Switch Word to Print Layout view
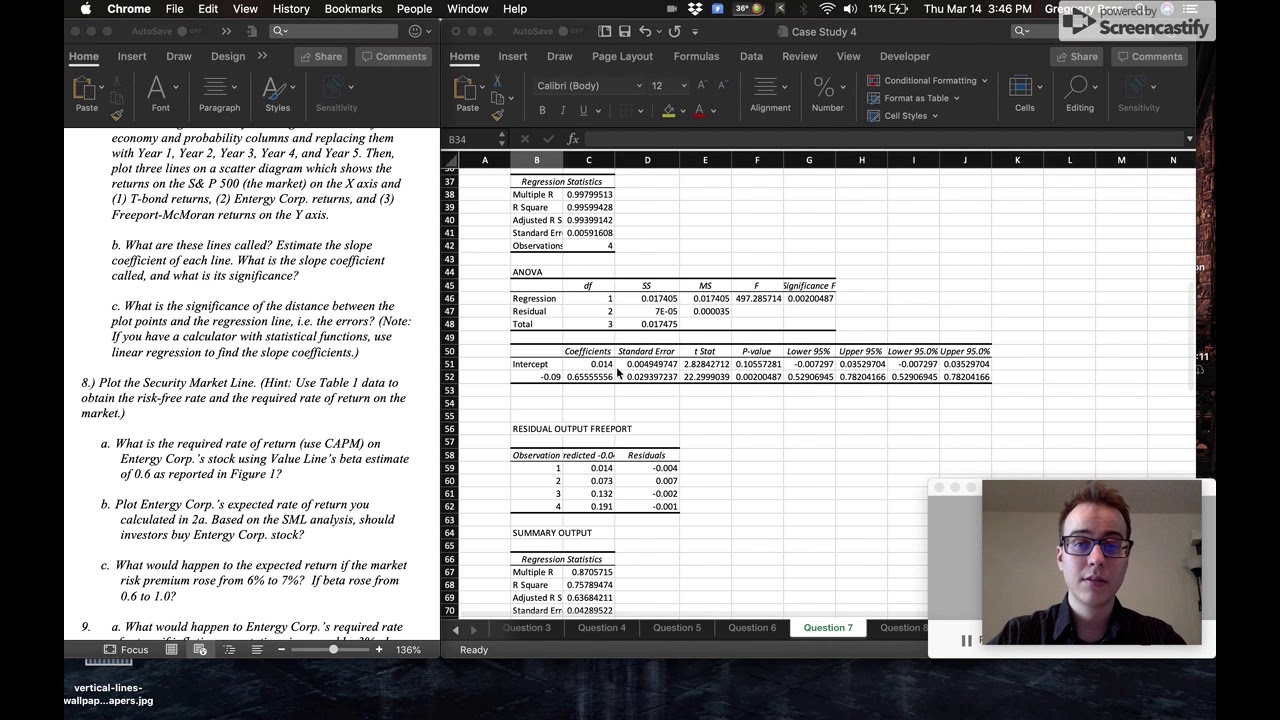The image size is (1280, 720). (172, 650)
